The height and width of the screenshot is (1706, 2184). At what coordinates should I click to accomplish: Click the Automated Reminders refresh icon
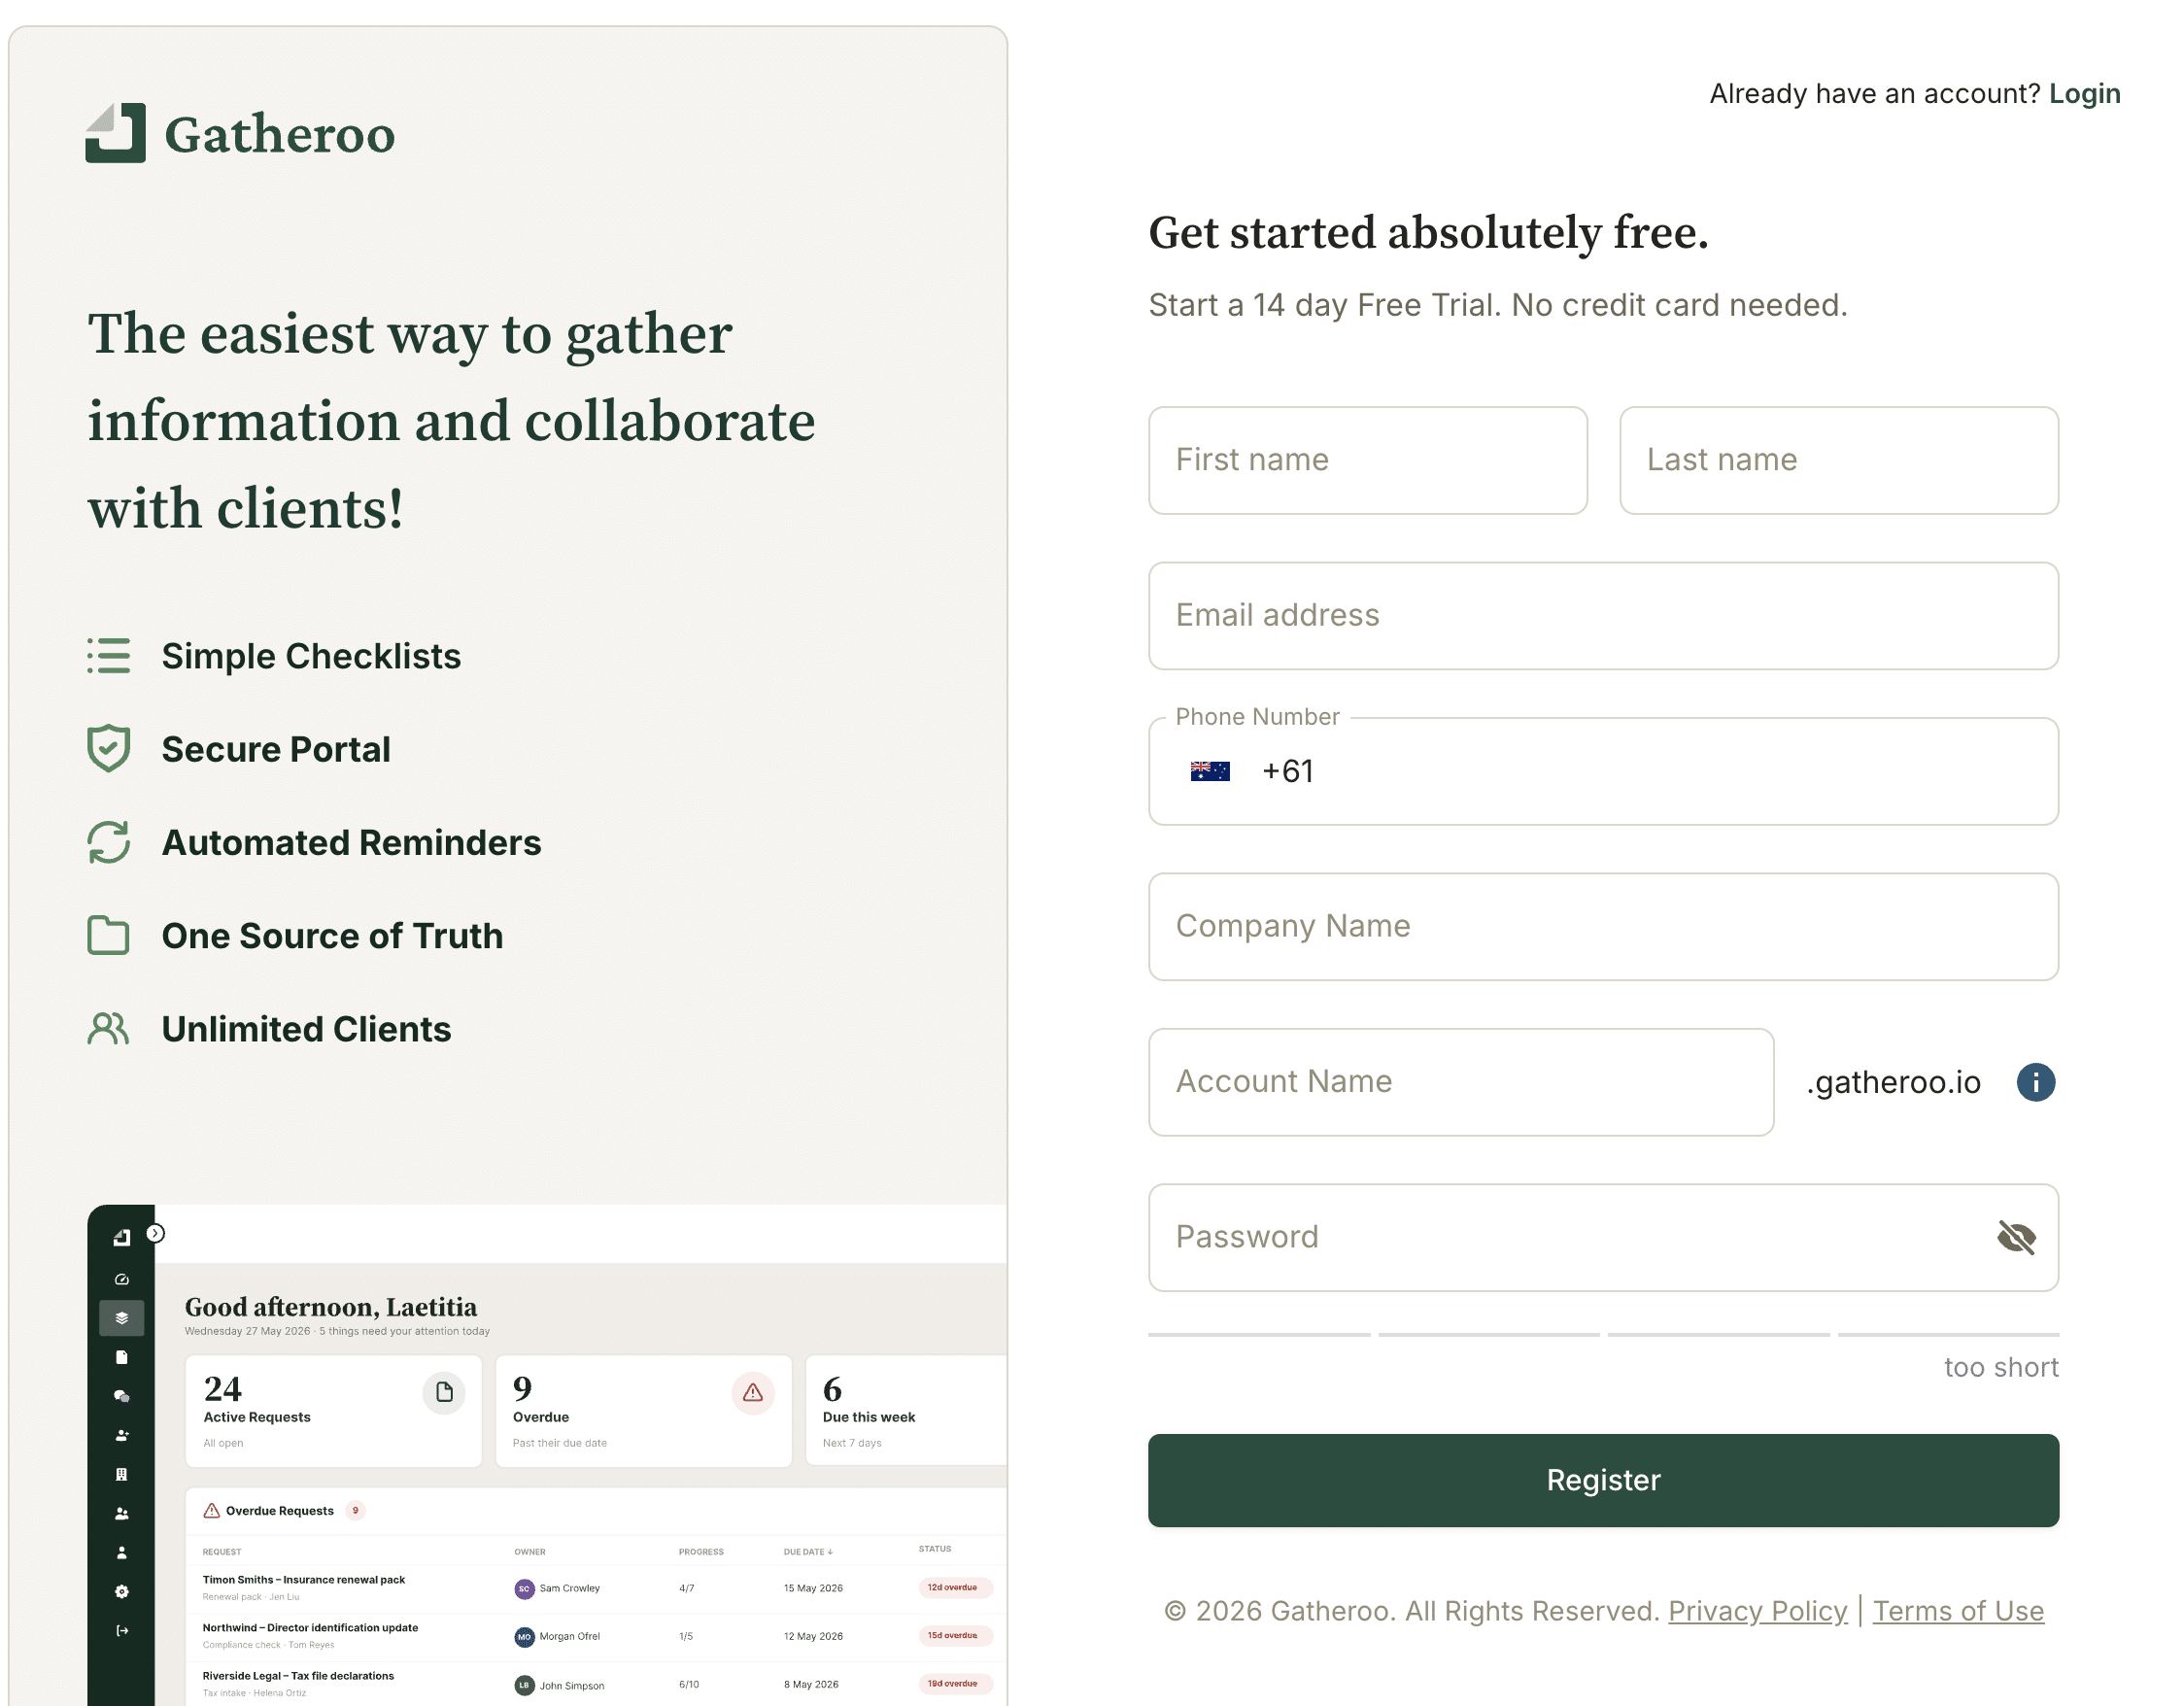tap(108, 842)
